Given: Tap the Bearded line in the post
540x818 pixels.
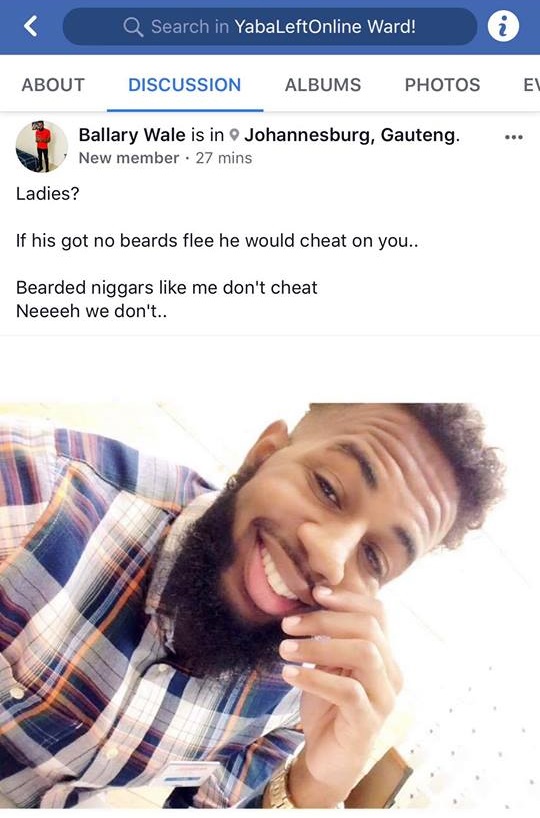Looking at the screenshot, I should [166, 287].
